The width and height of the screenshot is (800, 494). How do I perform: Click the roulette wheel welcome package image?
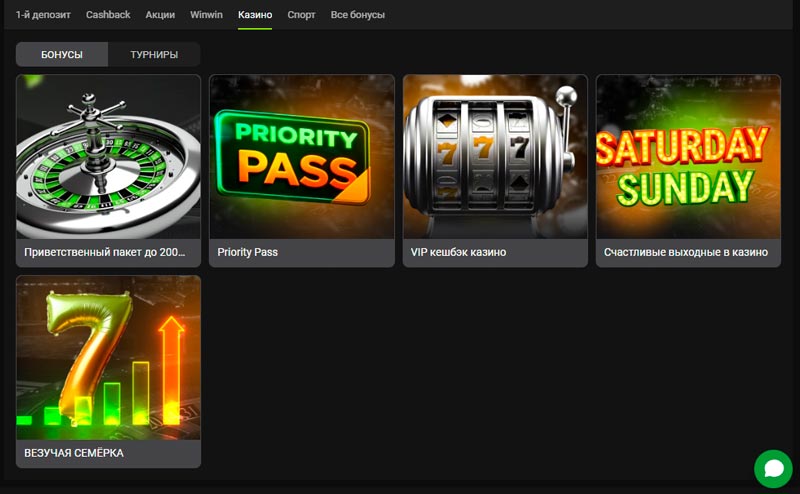coord(108,156)
